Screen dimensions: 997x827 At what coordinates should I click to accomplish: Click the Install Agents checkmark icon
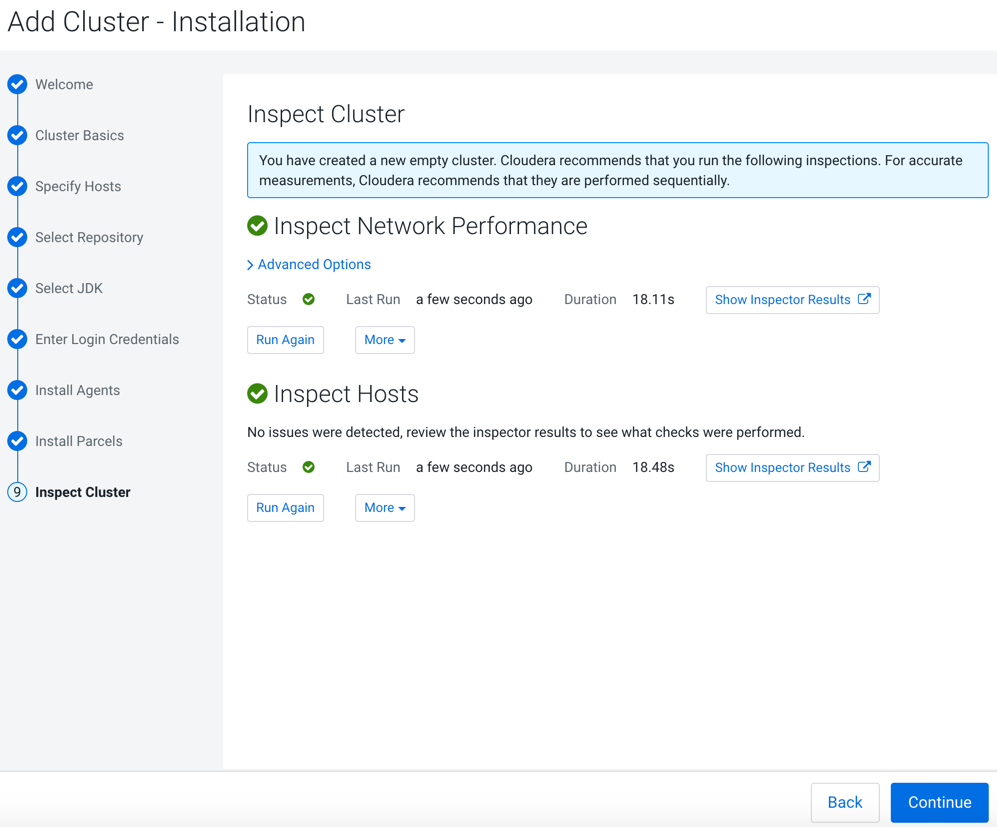pos(17,391)
